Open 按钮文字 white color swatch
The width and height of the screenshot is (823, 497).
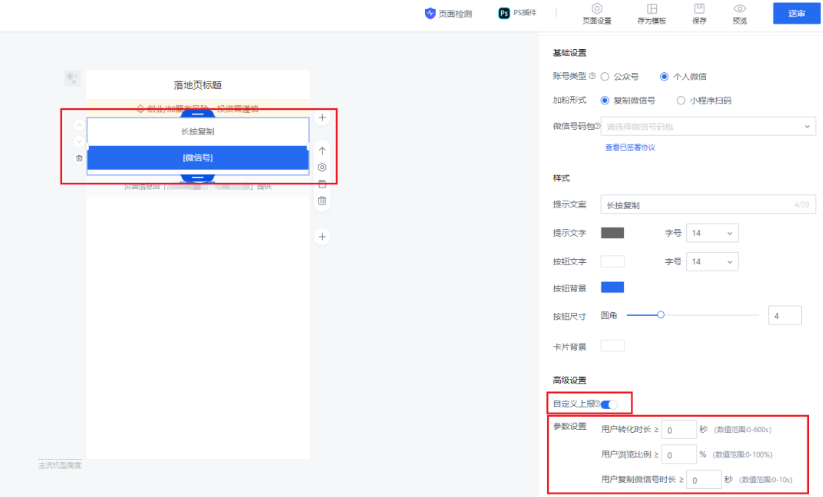pyautogui.click(x=613, y=261)
